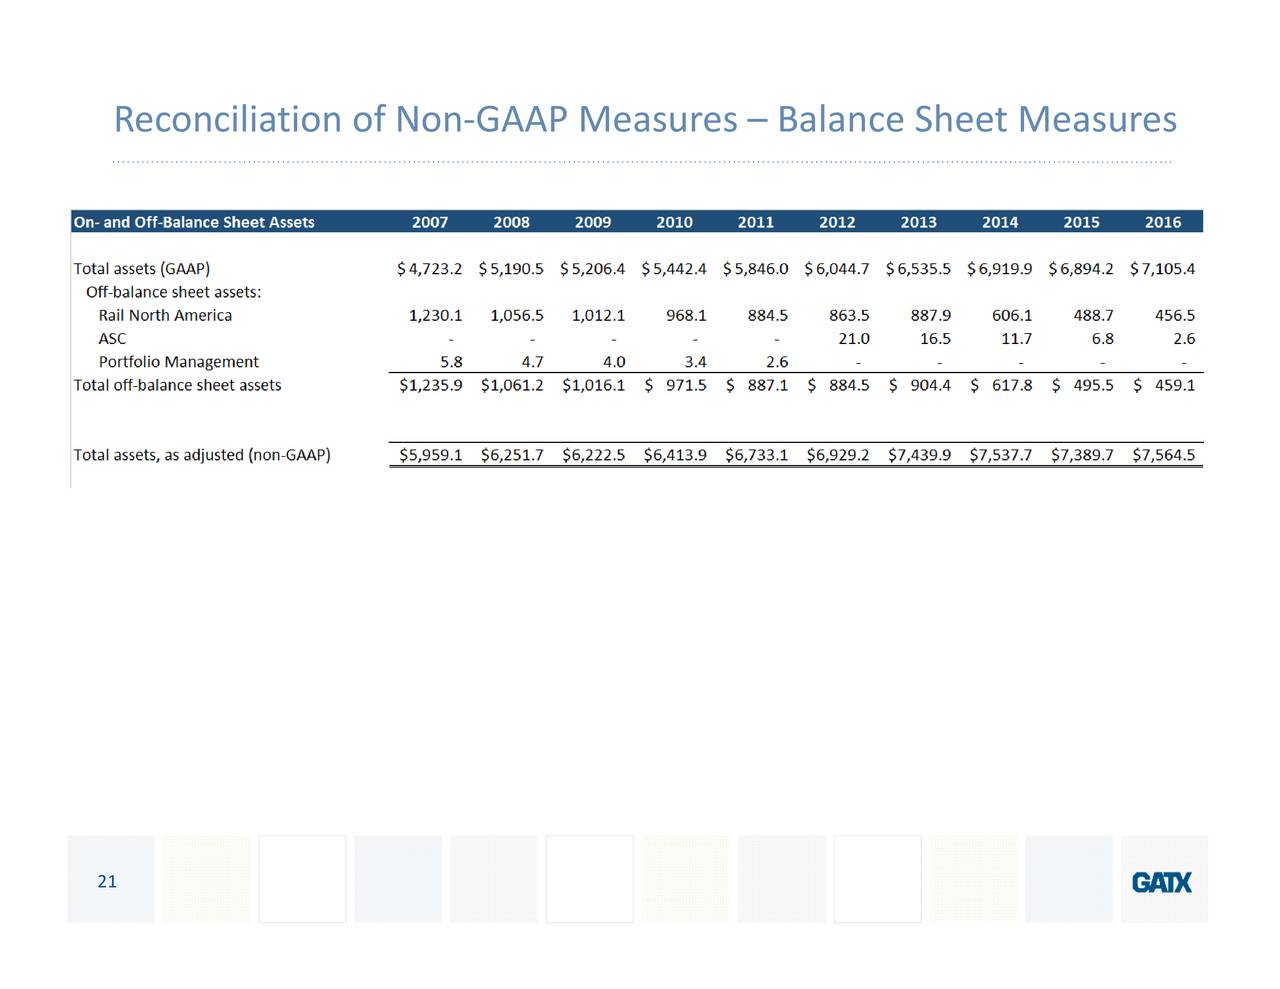
Task: Select ASC value 6.8
Action: [1103, 339]
